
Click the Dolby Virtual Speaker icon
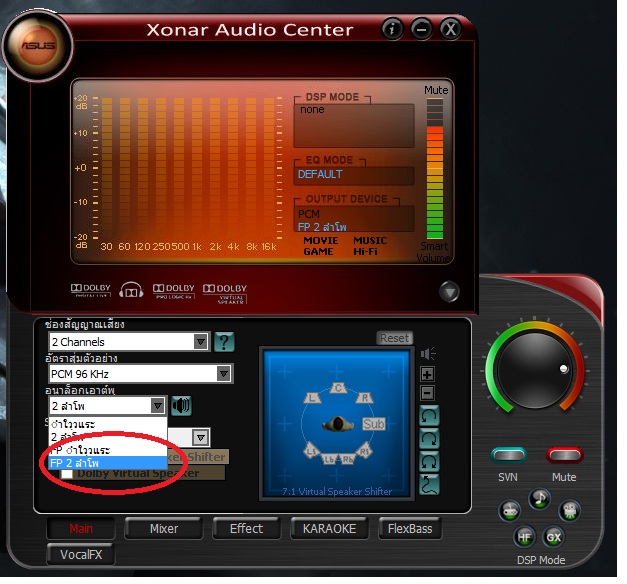(225, 293)
